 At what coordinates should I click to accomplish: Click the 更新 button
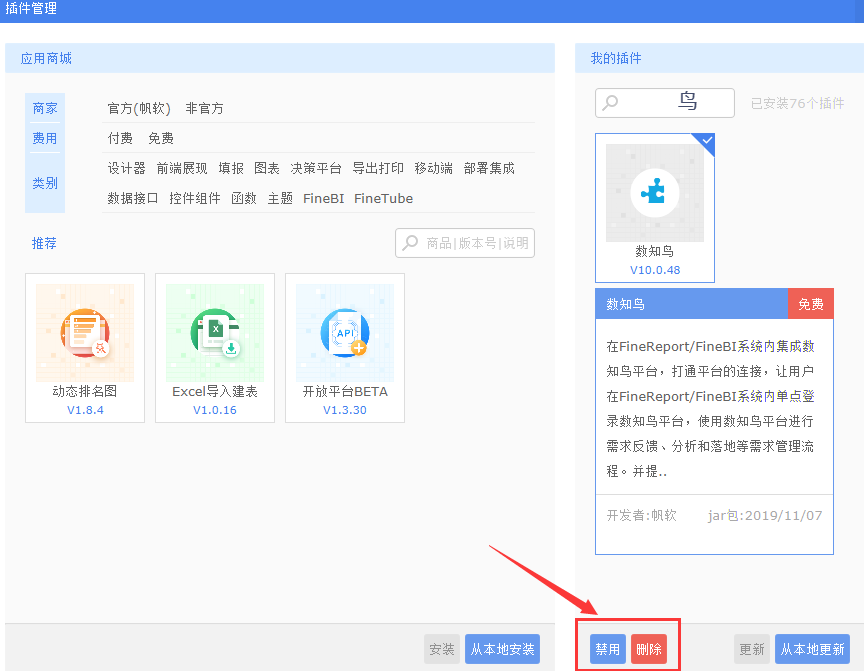pos(752,649)
